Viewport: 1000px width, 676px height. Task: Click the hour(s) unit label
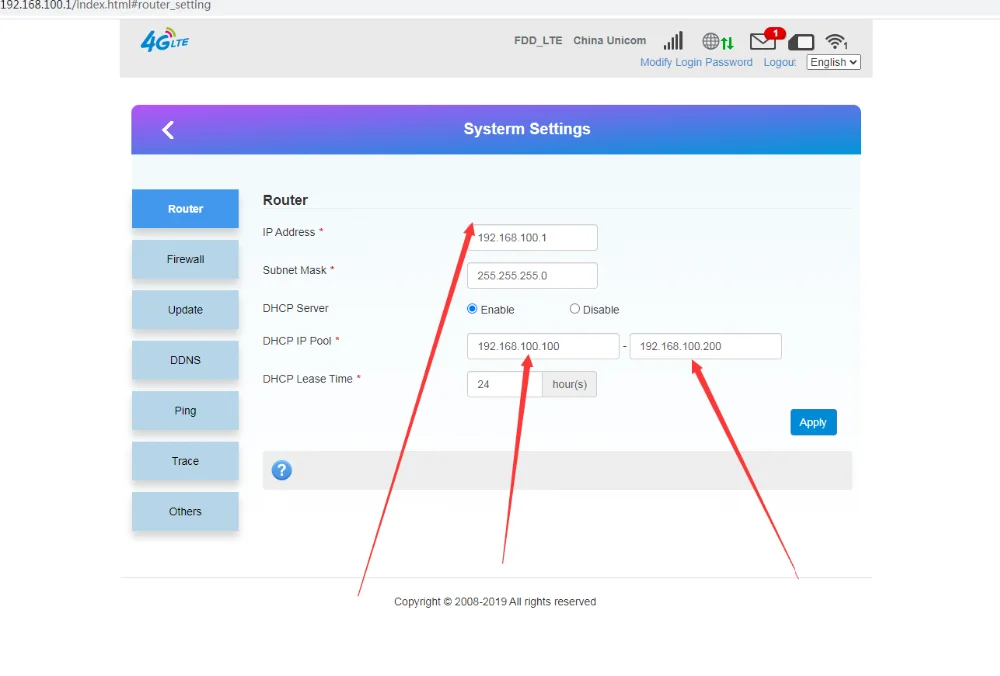tap(570, 384)
